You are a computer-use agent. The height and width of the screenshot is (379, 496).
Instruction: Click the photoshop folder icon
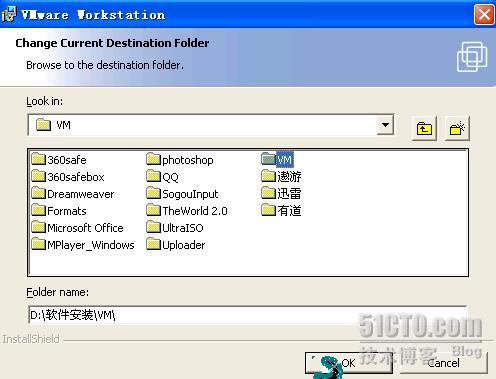[x=153, y=159]
